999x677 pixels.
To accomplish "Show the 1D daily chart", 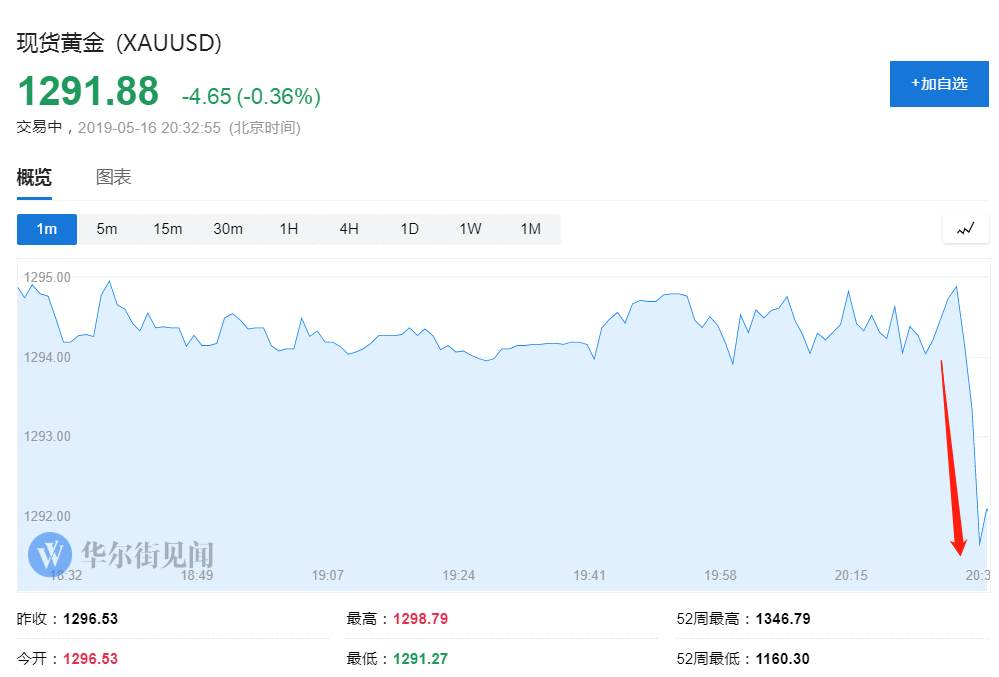I will [x=410, y=229].
